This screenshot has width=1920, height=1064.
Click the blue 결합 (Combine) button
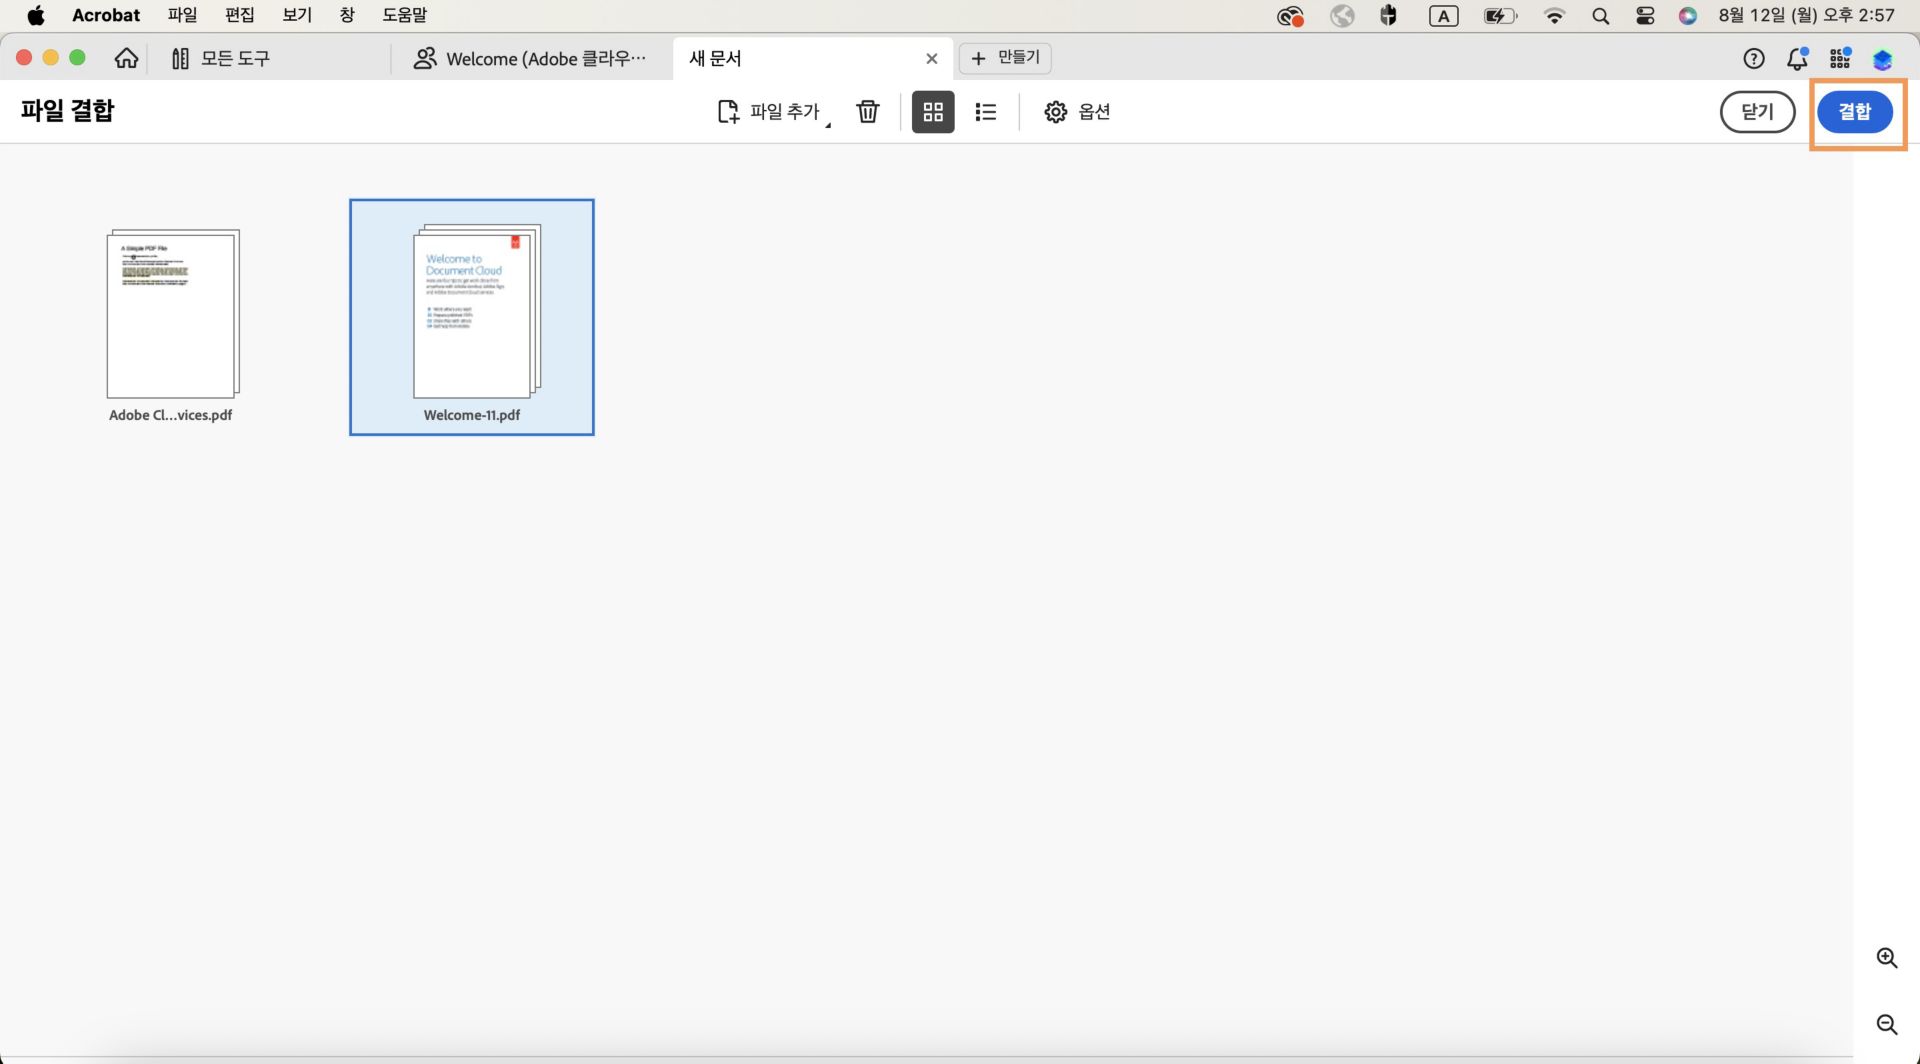(x=1855, y=112)
